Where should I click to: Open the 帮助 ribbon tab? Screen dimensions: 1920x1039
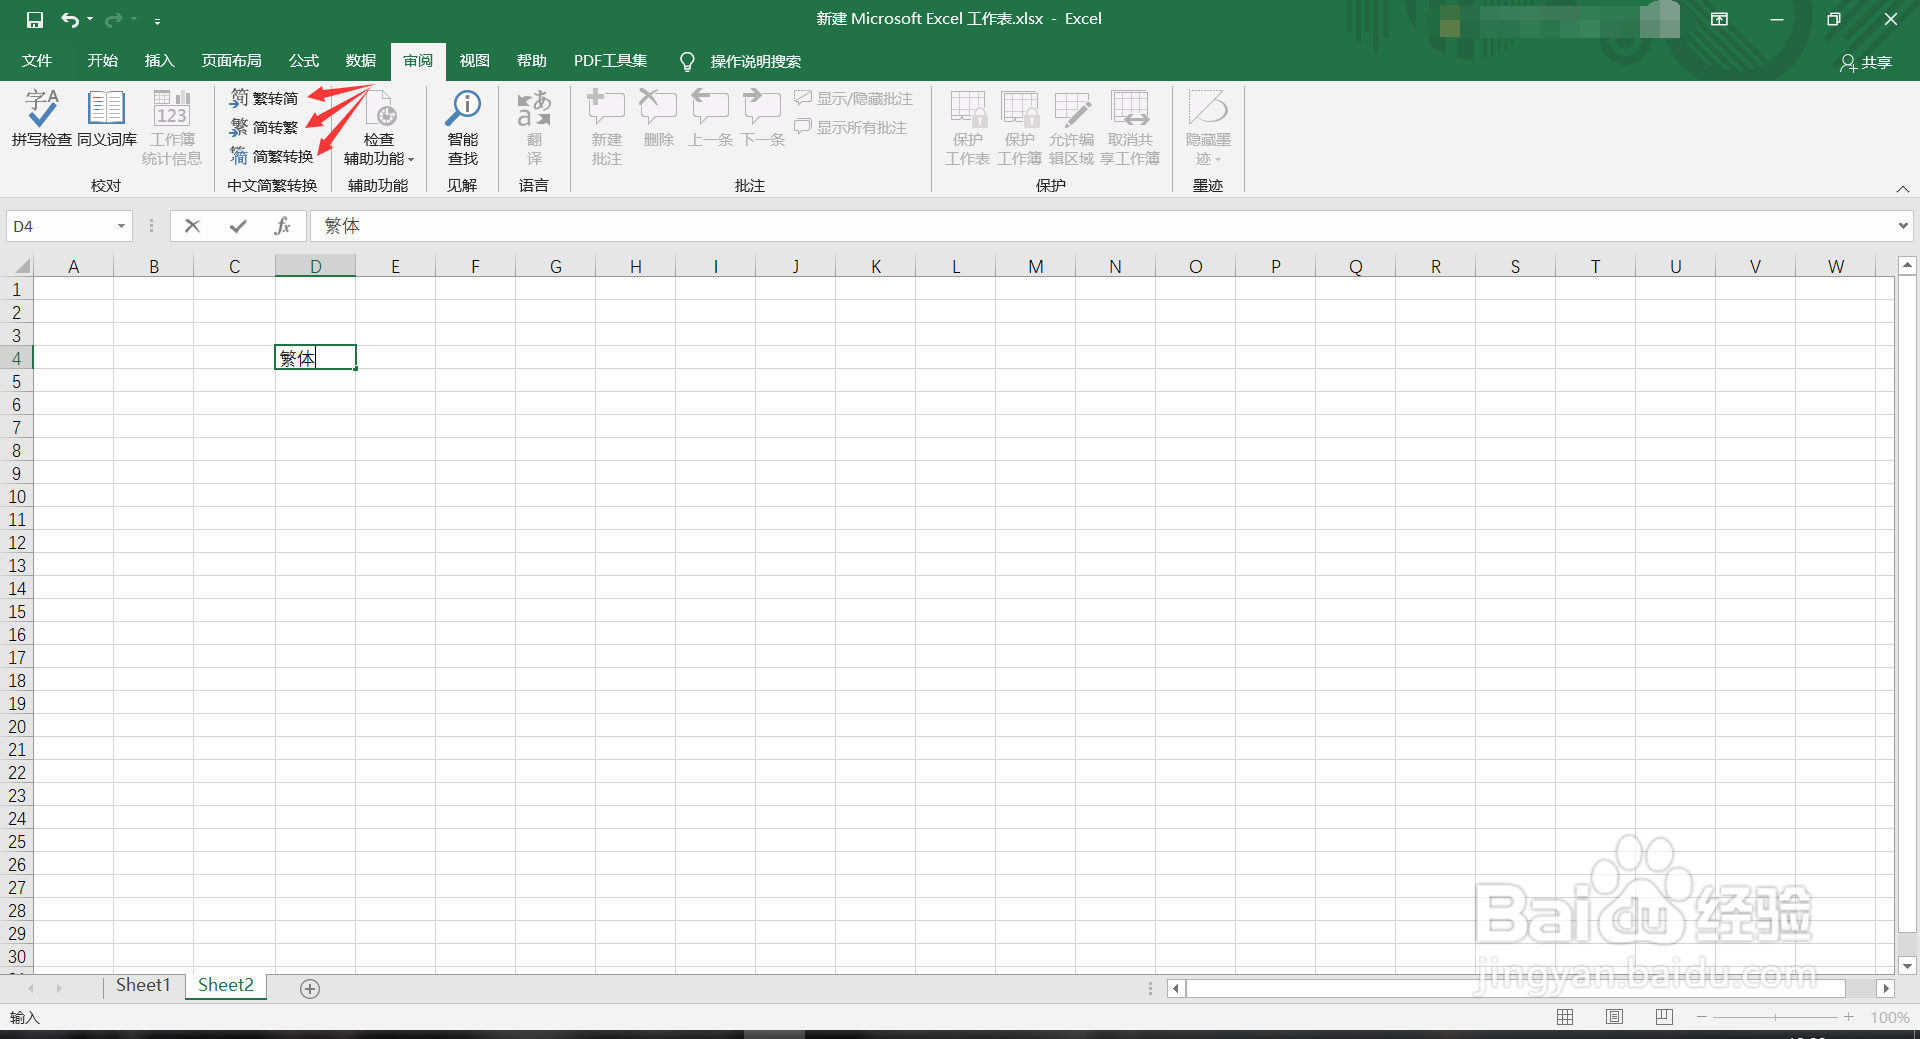[x=532, y=61]
